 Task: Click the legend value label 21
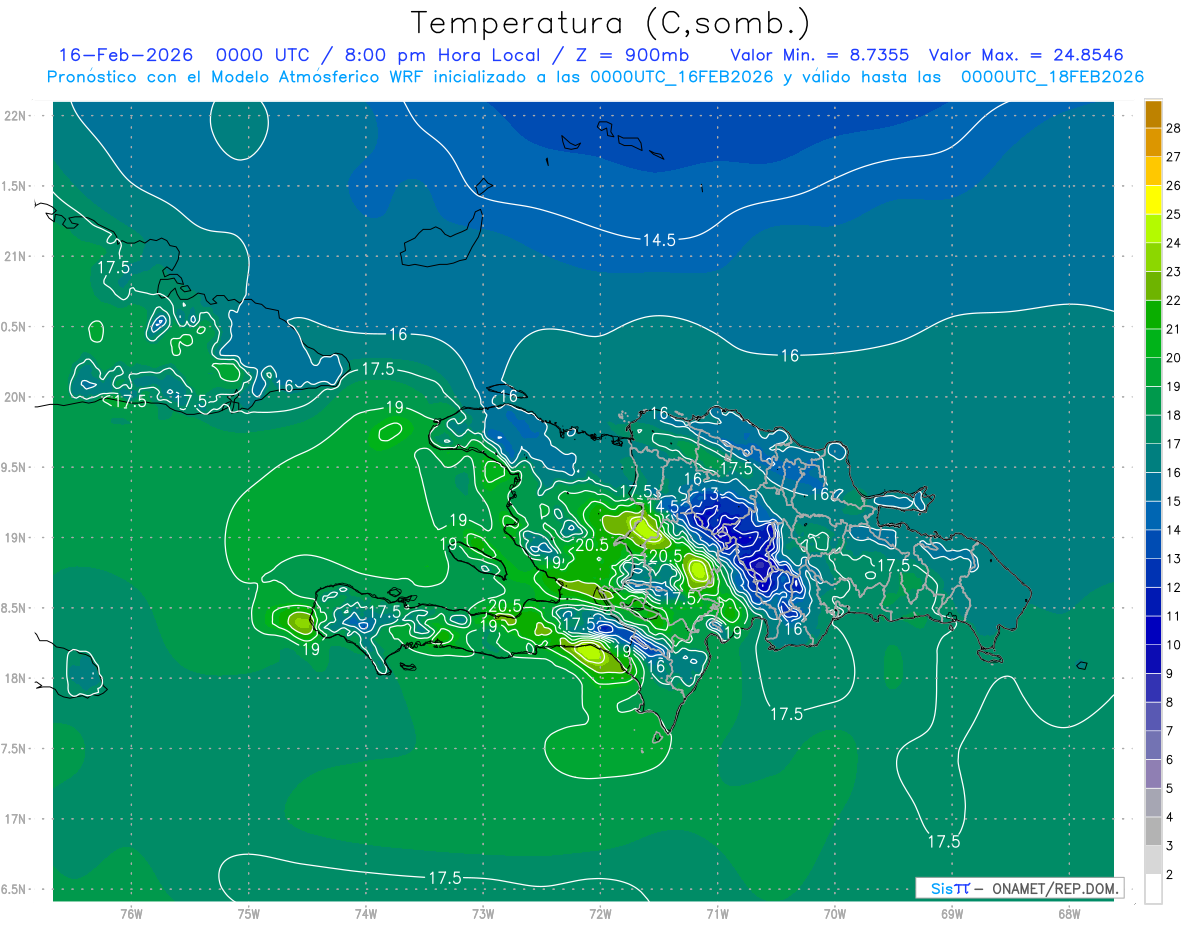tap(1173, 328)
